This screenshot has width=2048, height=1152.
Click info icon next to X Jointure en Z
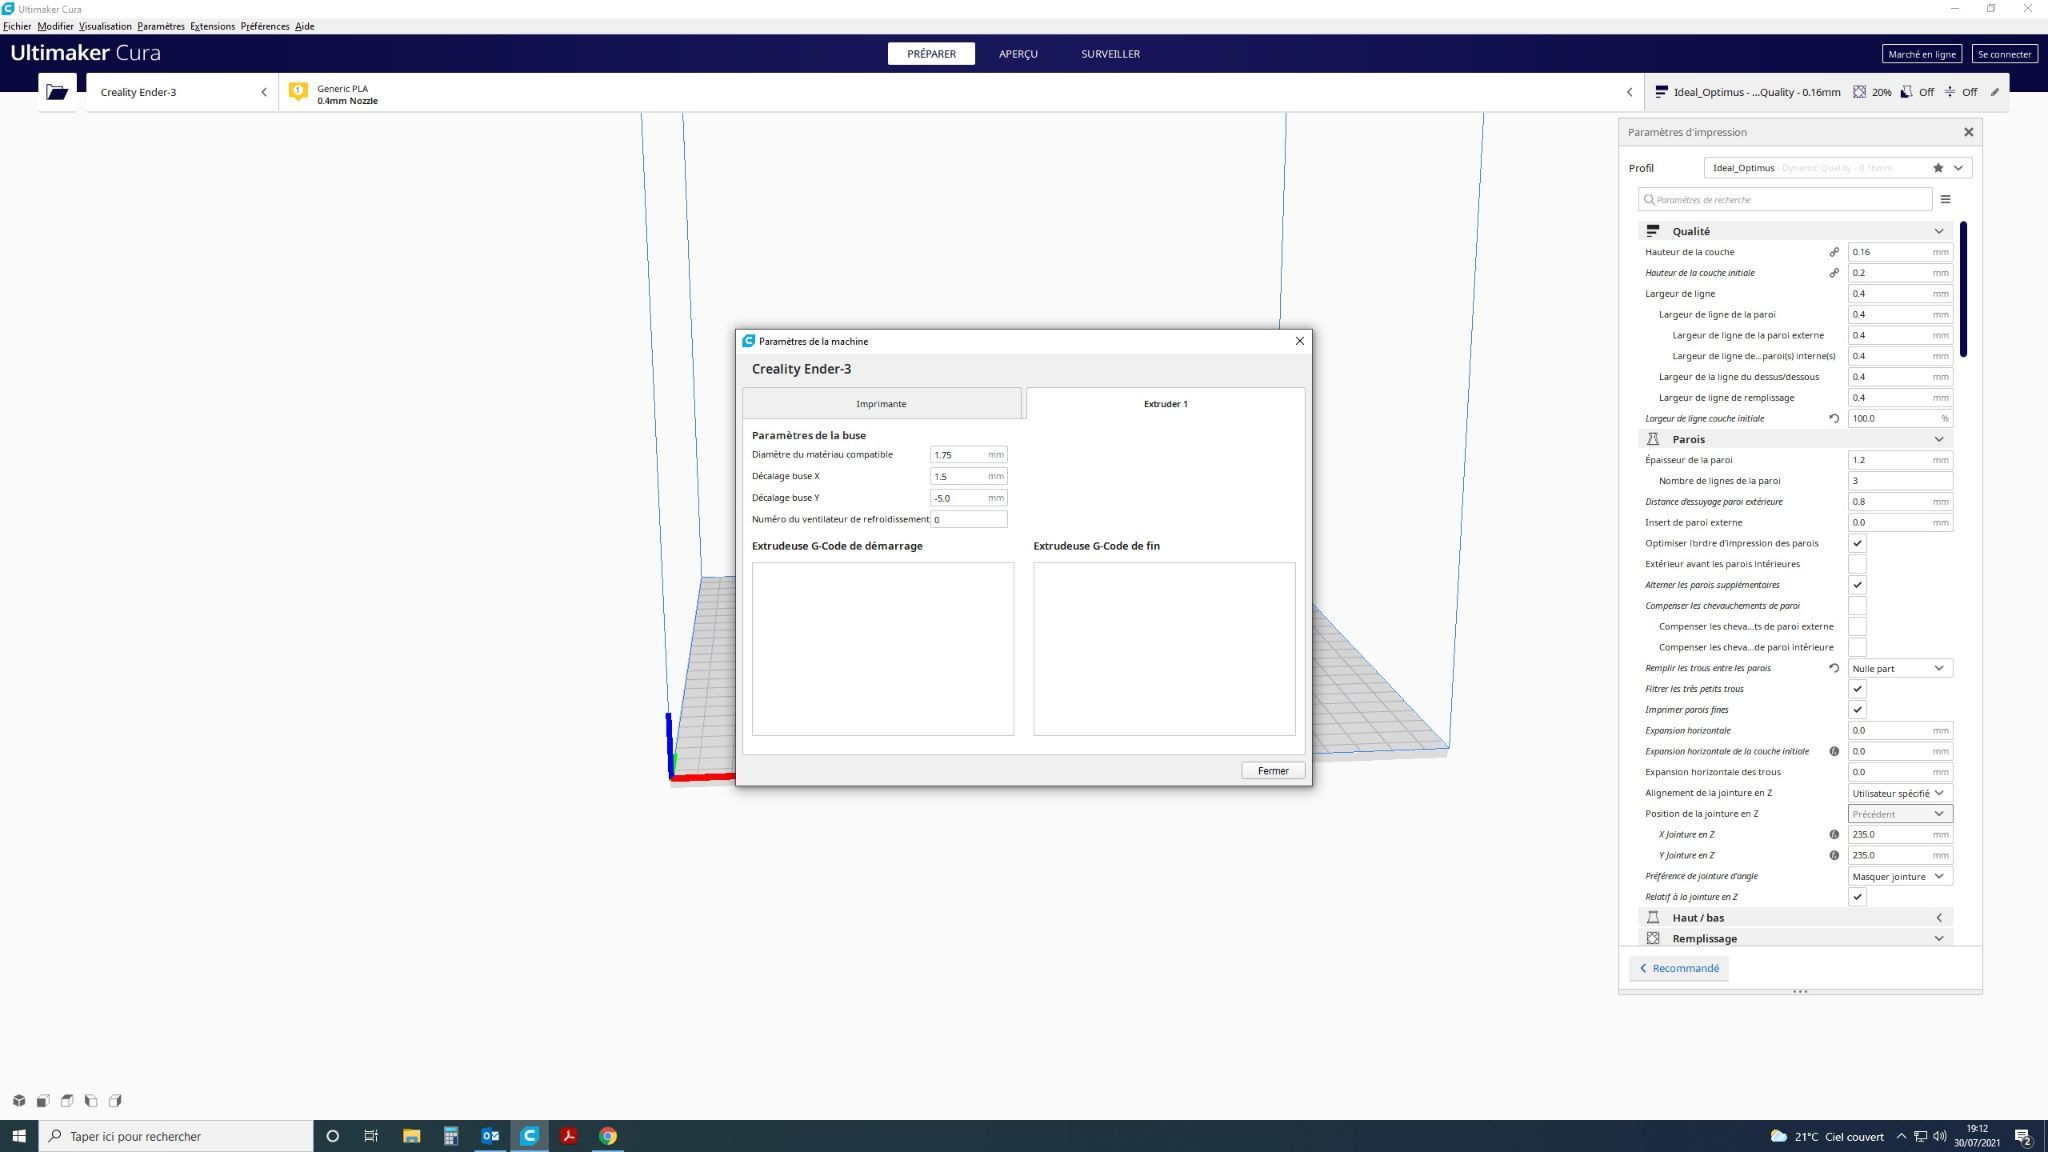click(1834, 835)
